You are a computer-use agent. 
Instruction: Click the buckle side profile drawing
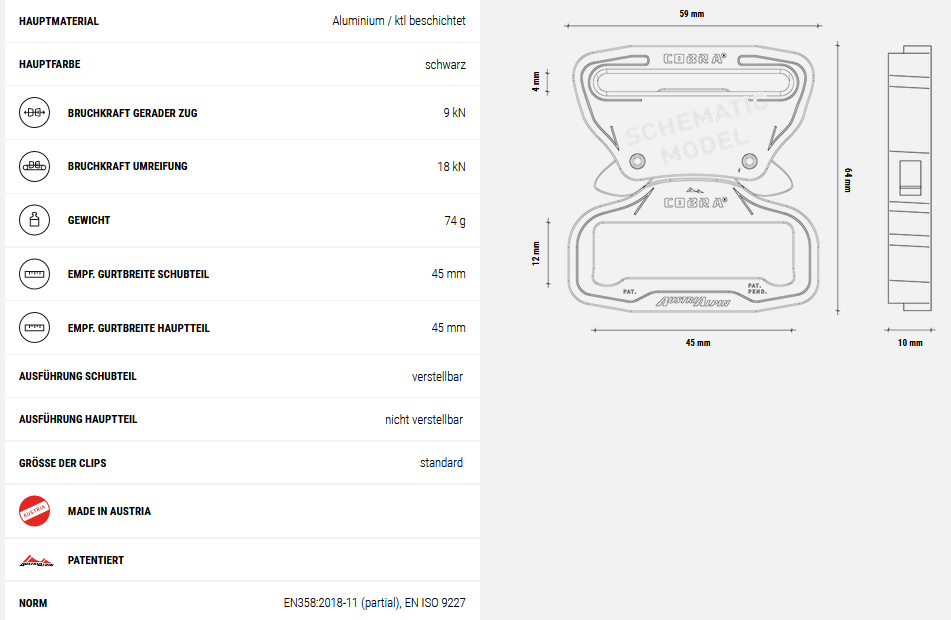[x=909, y=178]
